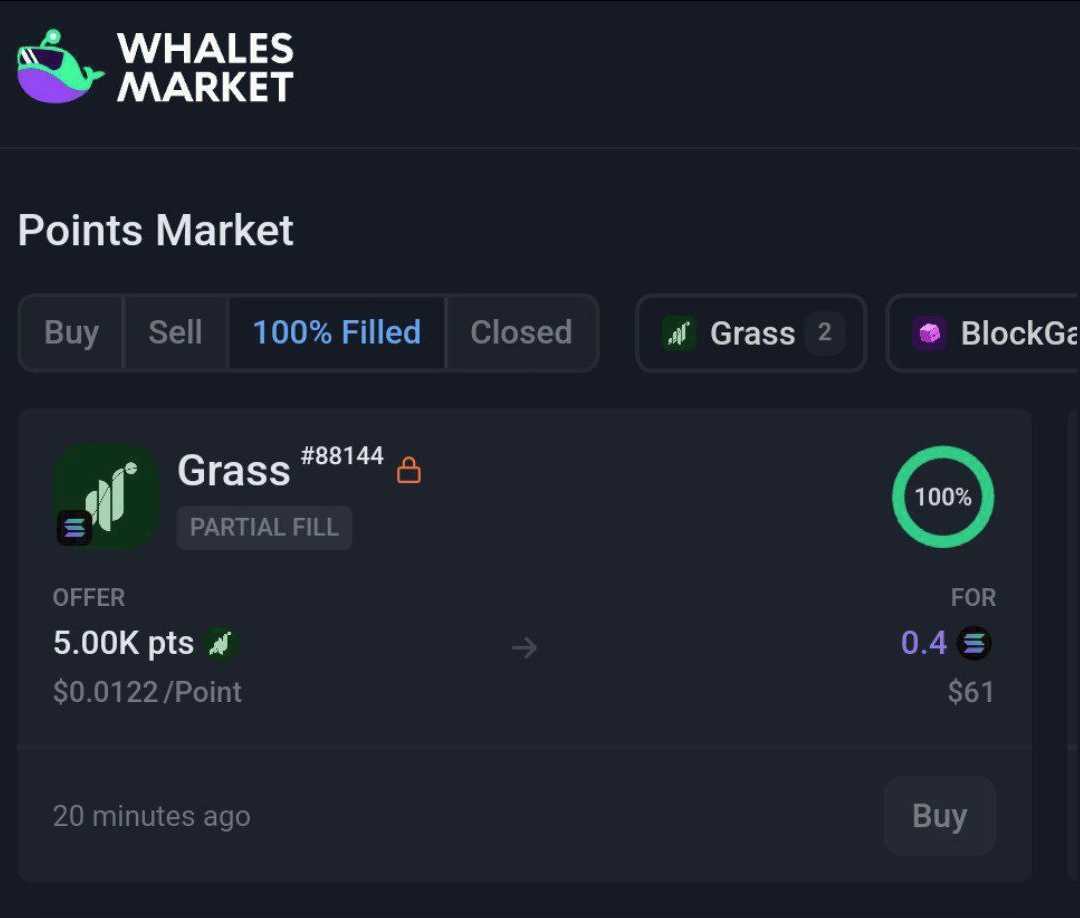The image size is (1080, 918).
Task: Click the "20 minutes ago" timestamp
Action: (x=151, y=816)
